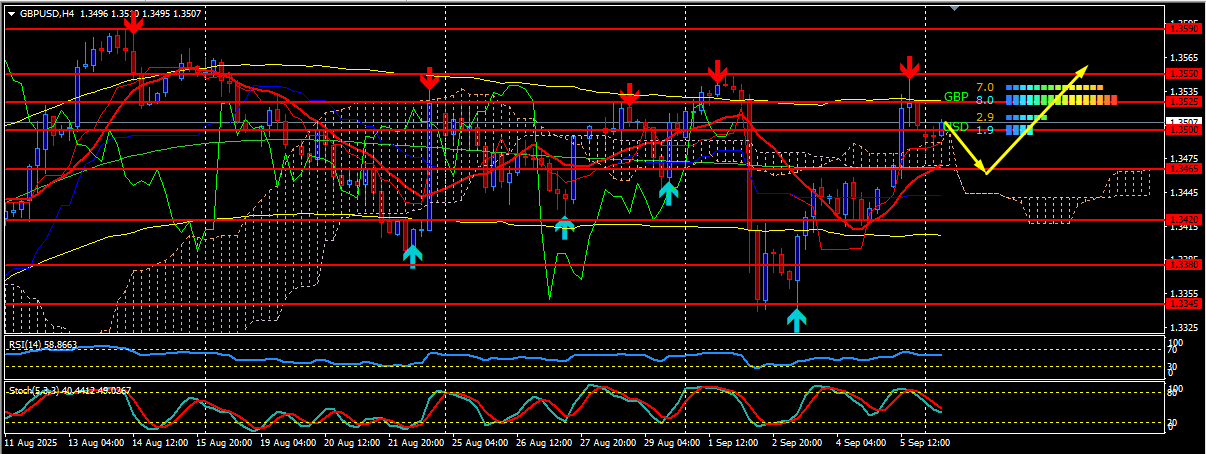Select the cyan buy arrow under the 29 Aug 04:00 candles
Viewport: 1206px width, 454px height.
click(668, 193)
